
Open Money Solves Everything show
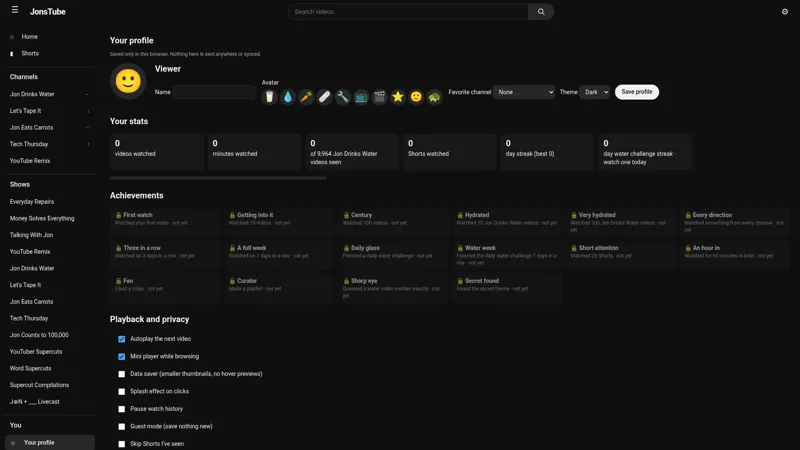click(42, 218)
